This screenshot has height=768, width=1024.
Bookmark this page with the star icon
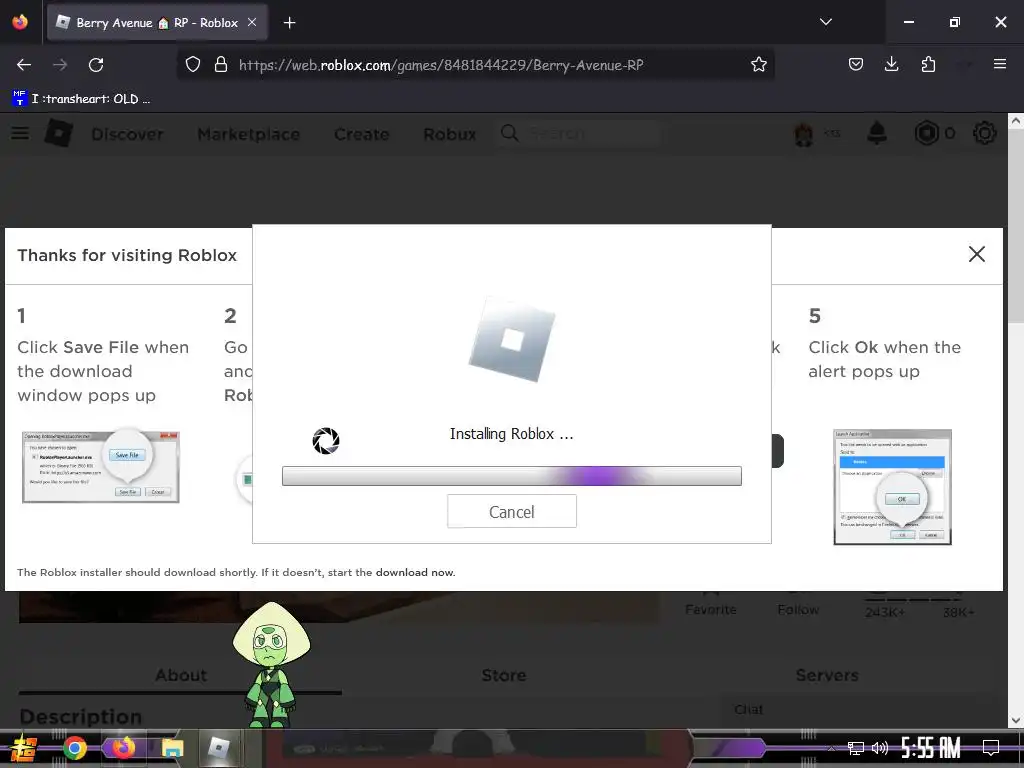click(x=758, y=64)
